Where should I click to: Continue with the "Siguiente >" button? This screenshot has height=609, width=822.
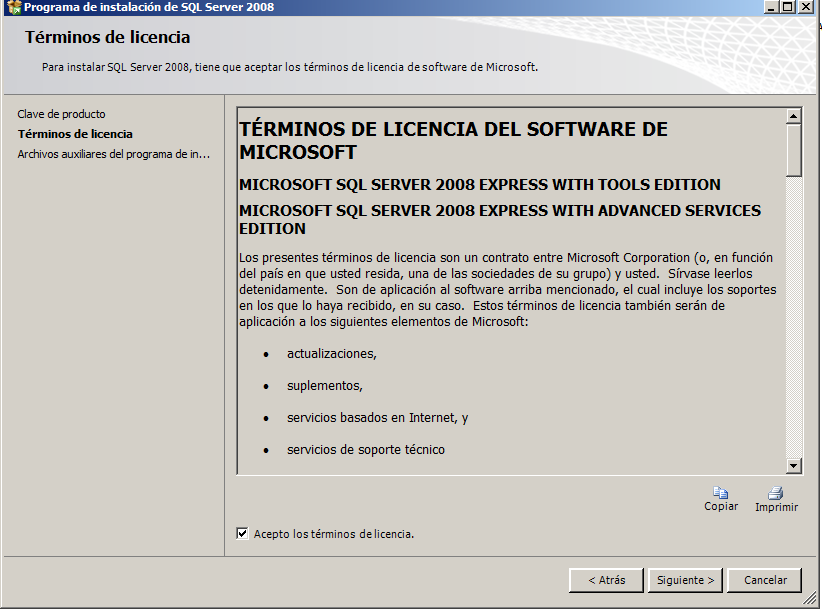tap(686, 580)
